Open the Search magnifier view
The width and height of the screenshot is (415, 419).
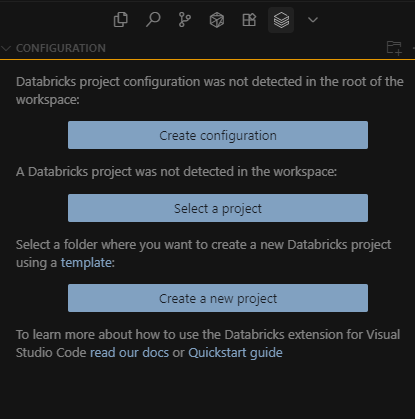(153, 20)
